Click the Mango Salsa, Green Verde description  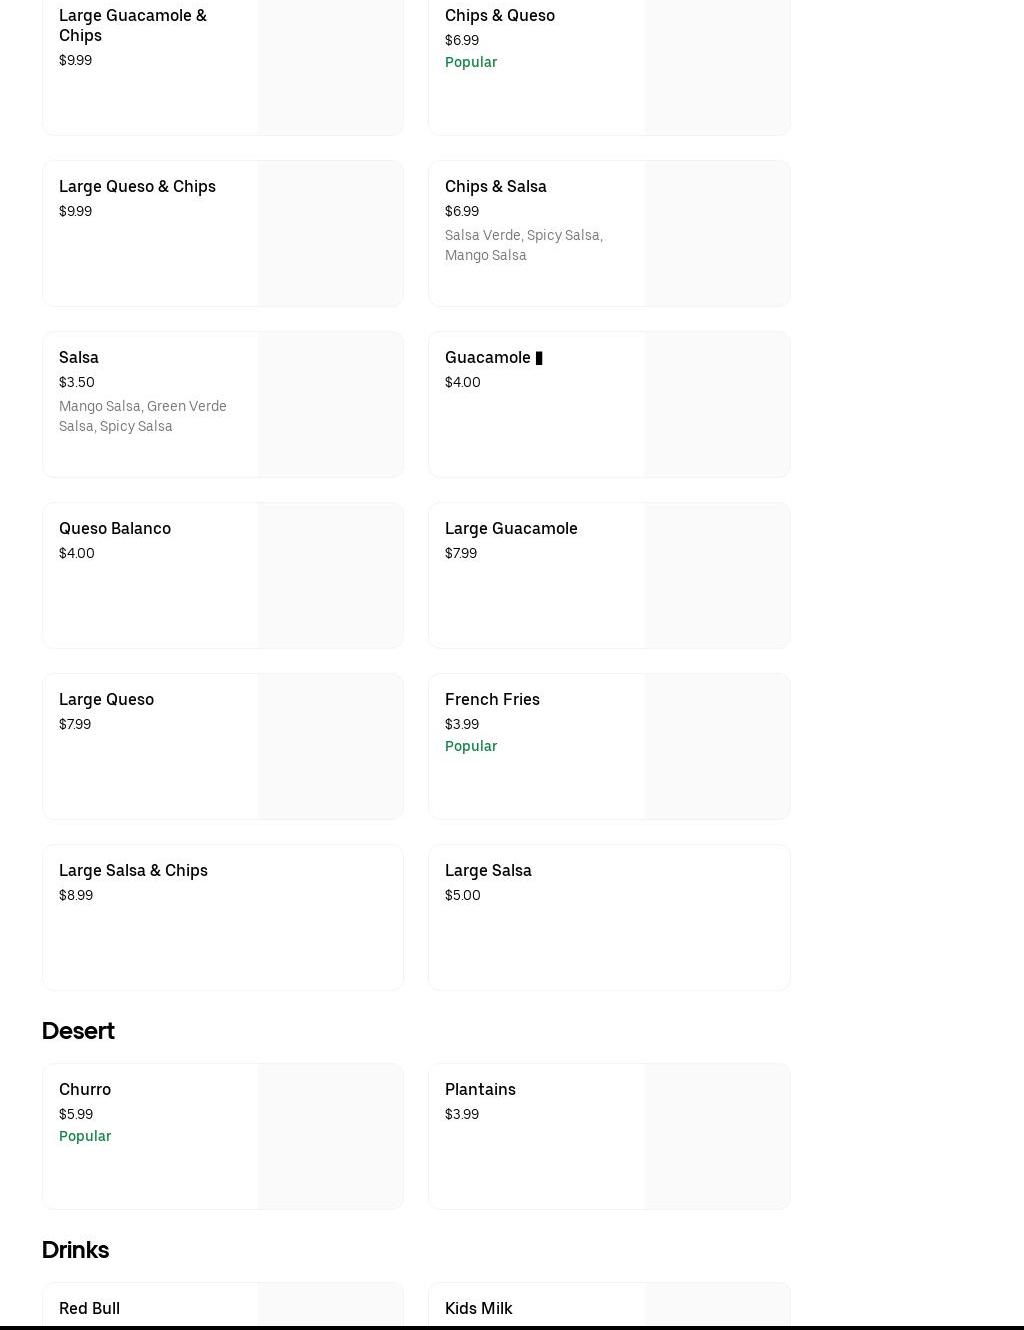(x=143, y=416)
